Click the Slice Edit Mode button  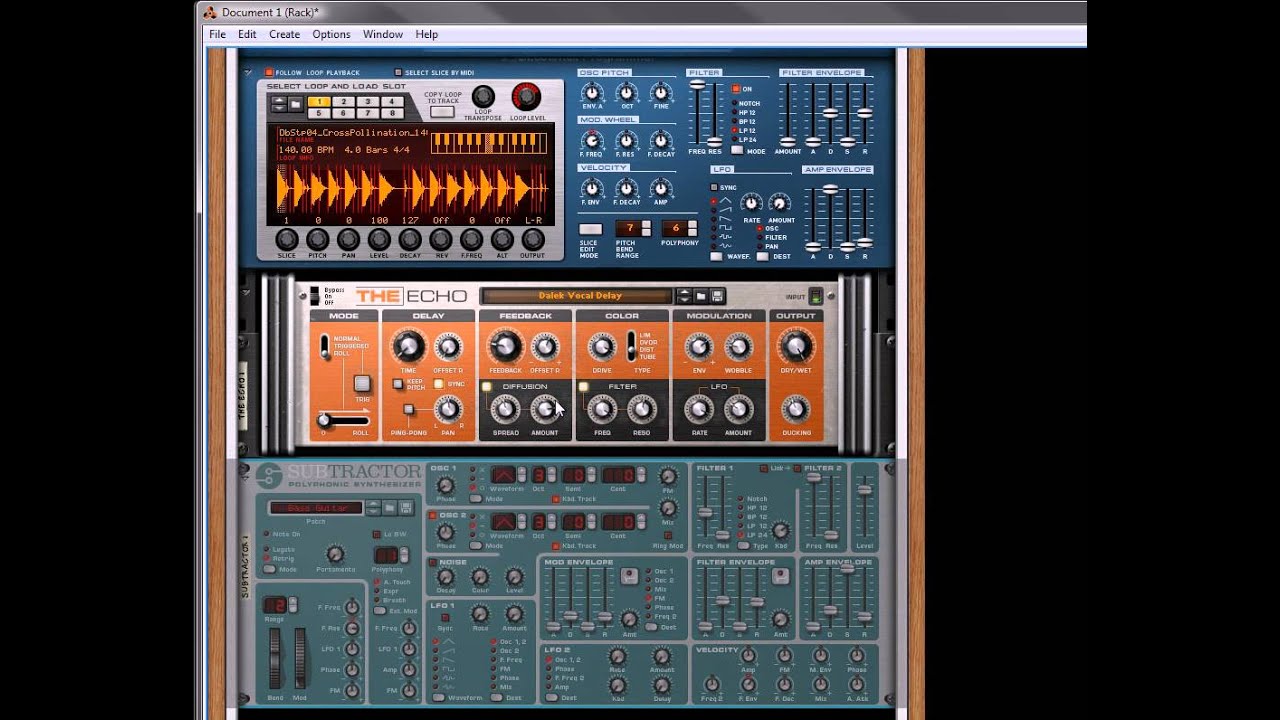point(591,229)
